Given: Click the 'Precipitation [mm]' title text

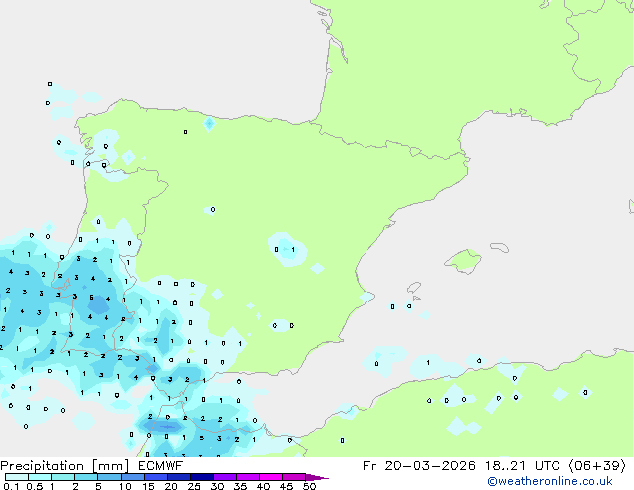Looking at the screenshot, I should coord(65,466).
